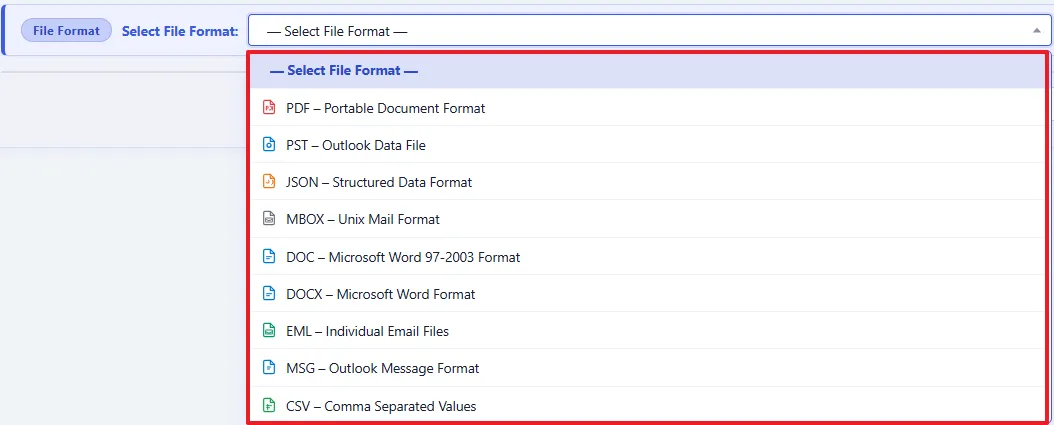Choose EML – Individual Email Files
Viewport: 1054px width, 425px height.
[648, 331]
